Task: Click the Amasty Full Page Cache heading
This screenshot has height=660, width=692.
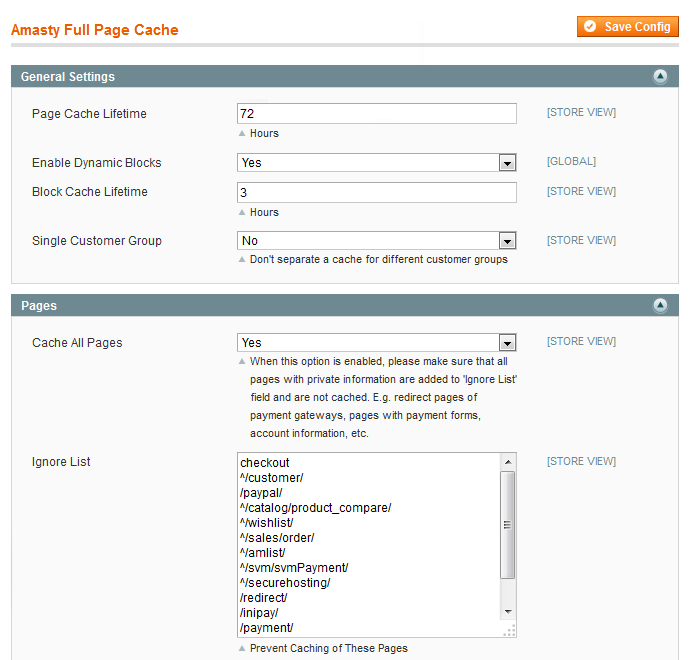Action: click(x=94, y=30)
